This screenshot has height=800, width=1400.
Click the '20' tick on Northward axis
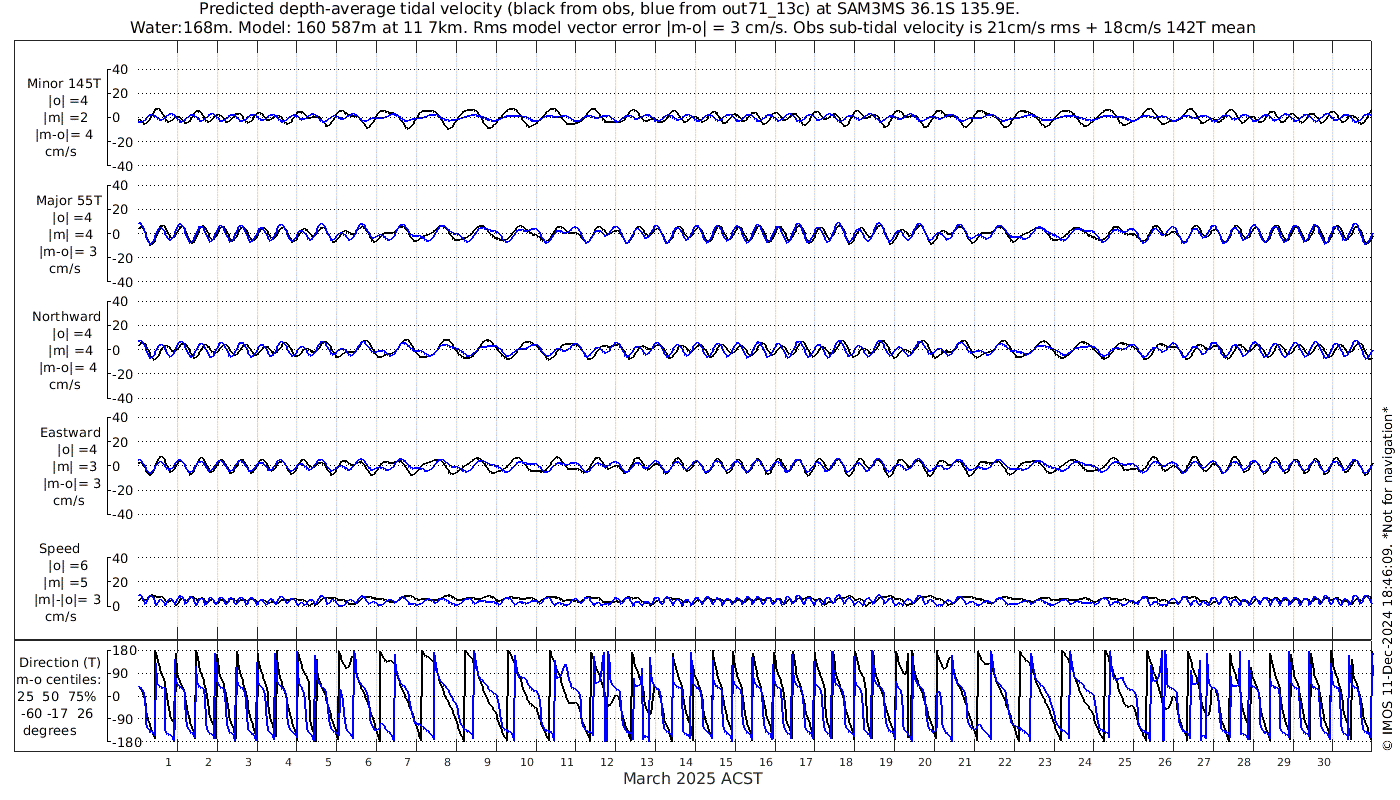click(x=121, y=325)
